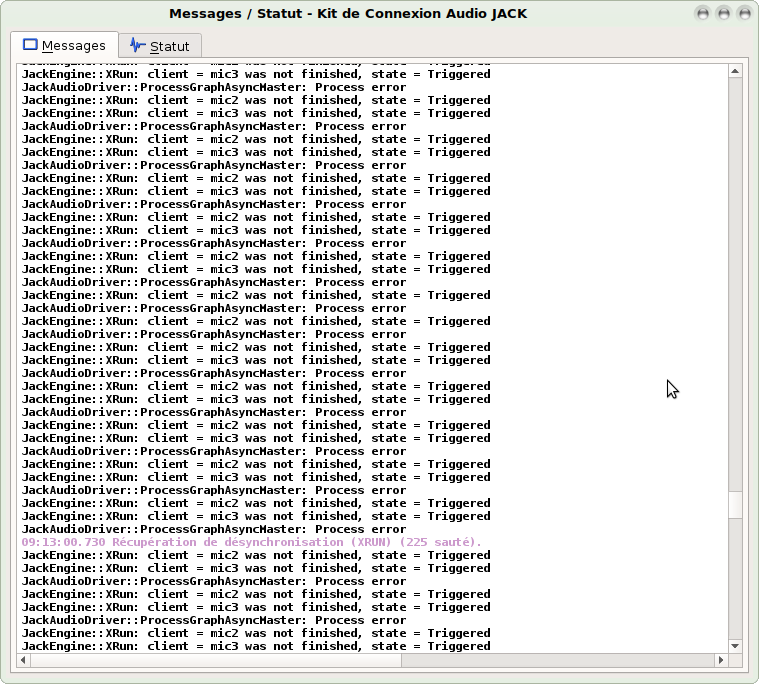Click the horizontal scrollbar right arrow
This screenshot has height=684, width=759.
(721, 659)
